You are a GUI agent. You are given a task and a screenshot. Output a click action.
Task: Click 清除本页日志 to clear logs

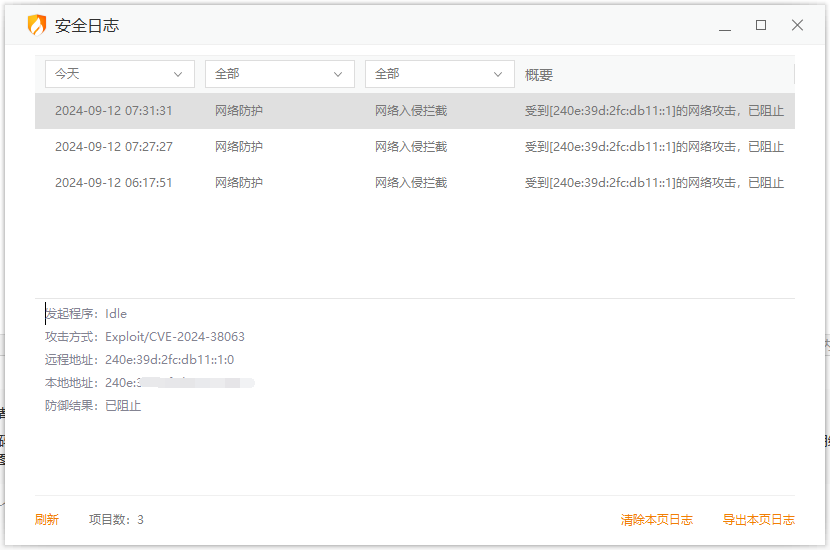click(657, 520)
